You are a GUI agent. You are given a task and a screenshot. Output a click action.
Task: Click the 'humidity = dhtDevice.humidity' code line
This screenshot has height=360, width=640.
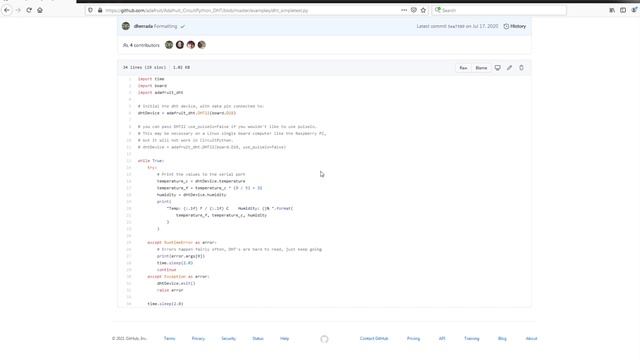pyautogui.click(x=191, y=195)
